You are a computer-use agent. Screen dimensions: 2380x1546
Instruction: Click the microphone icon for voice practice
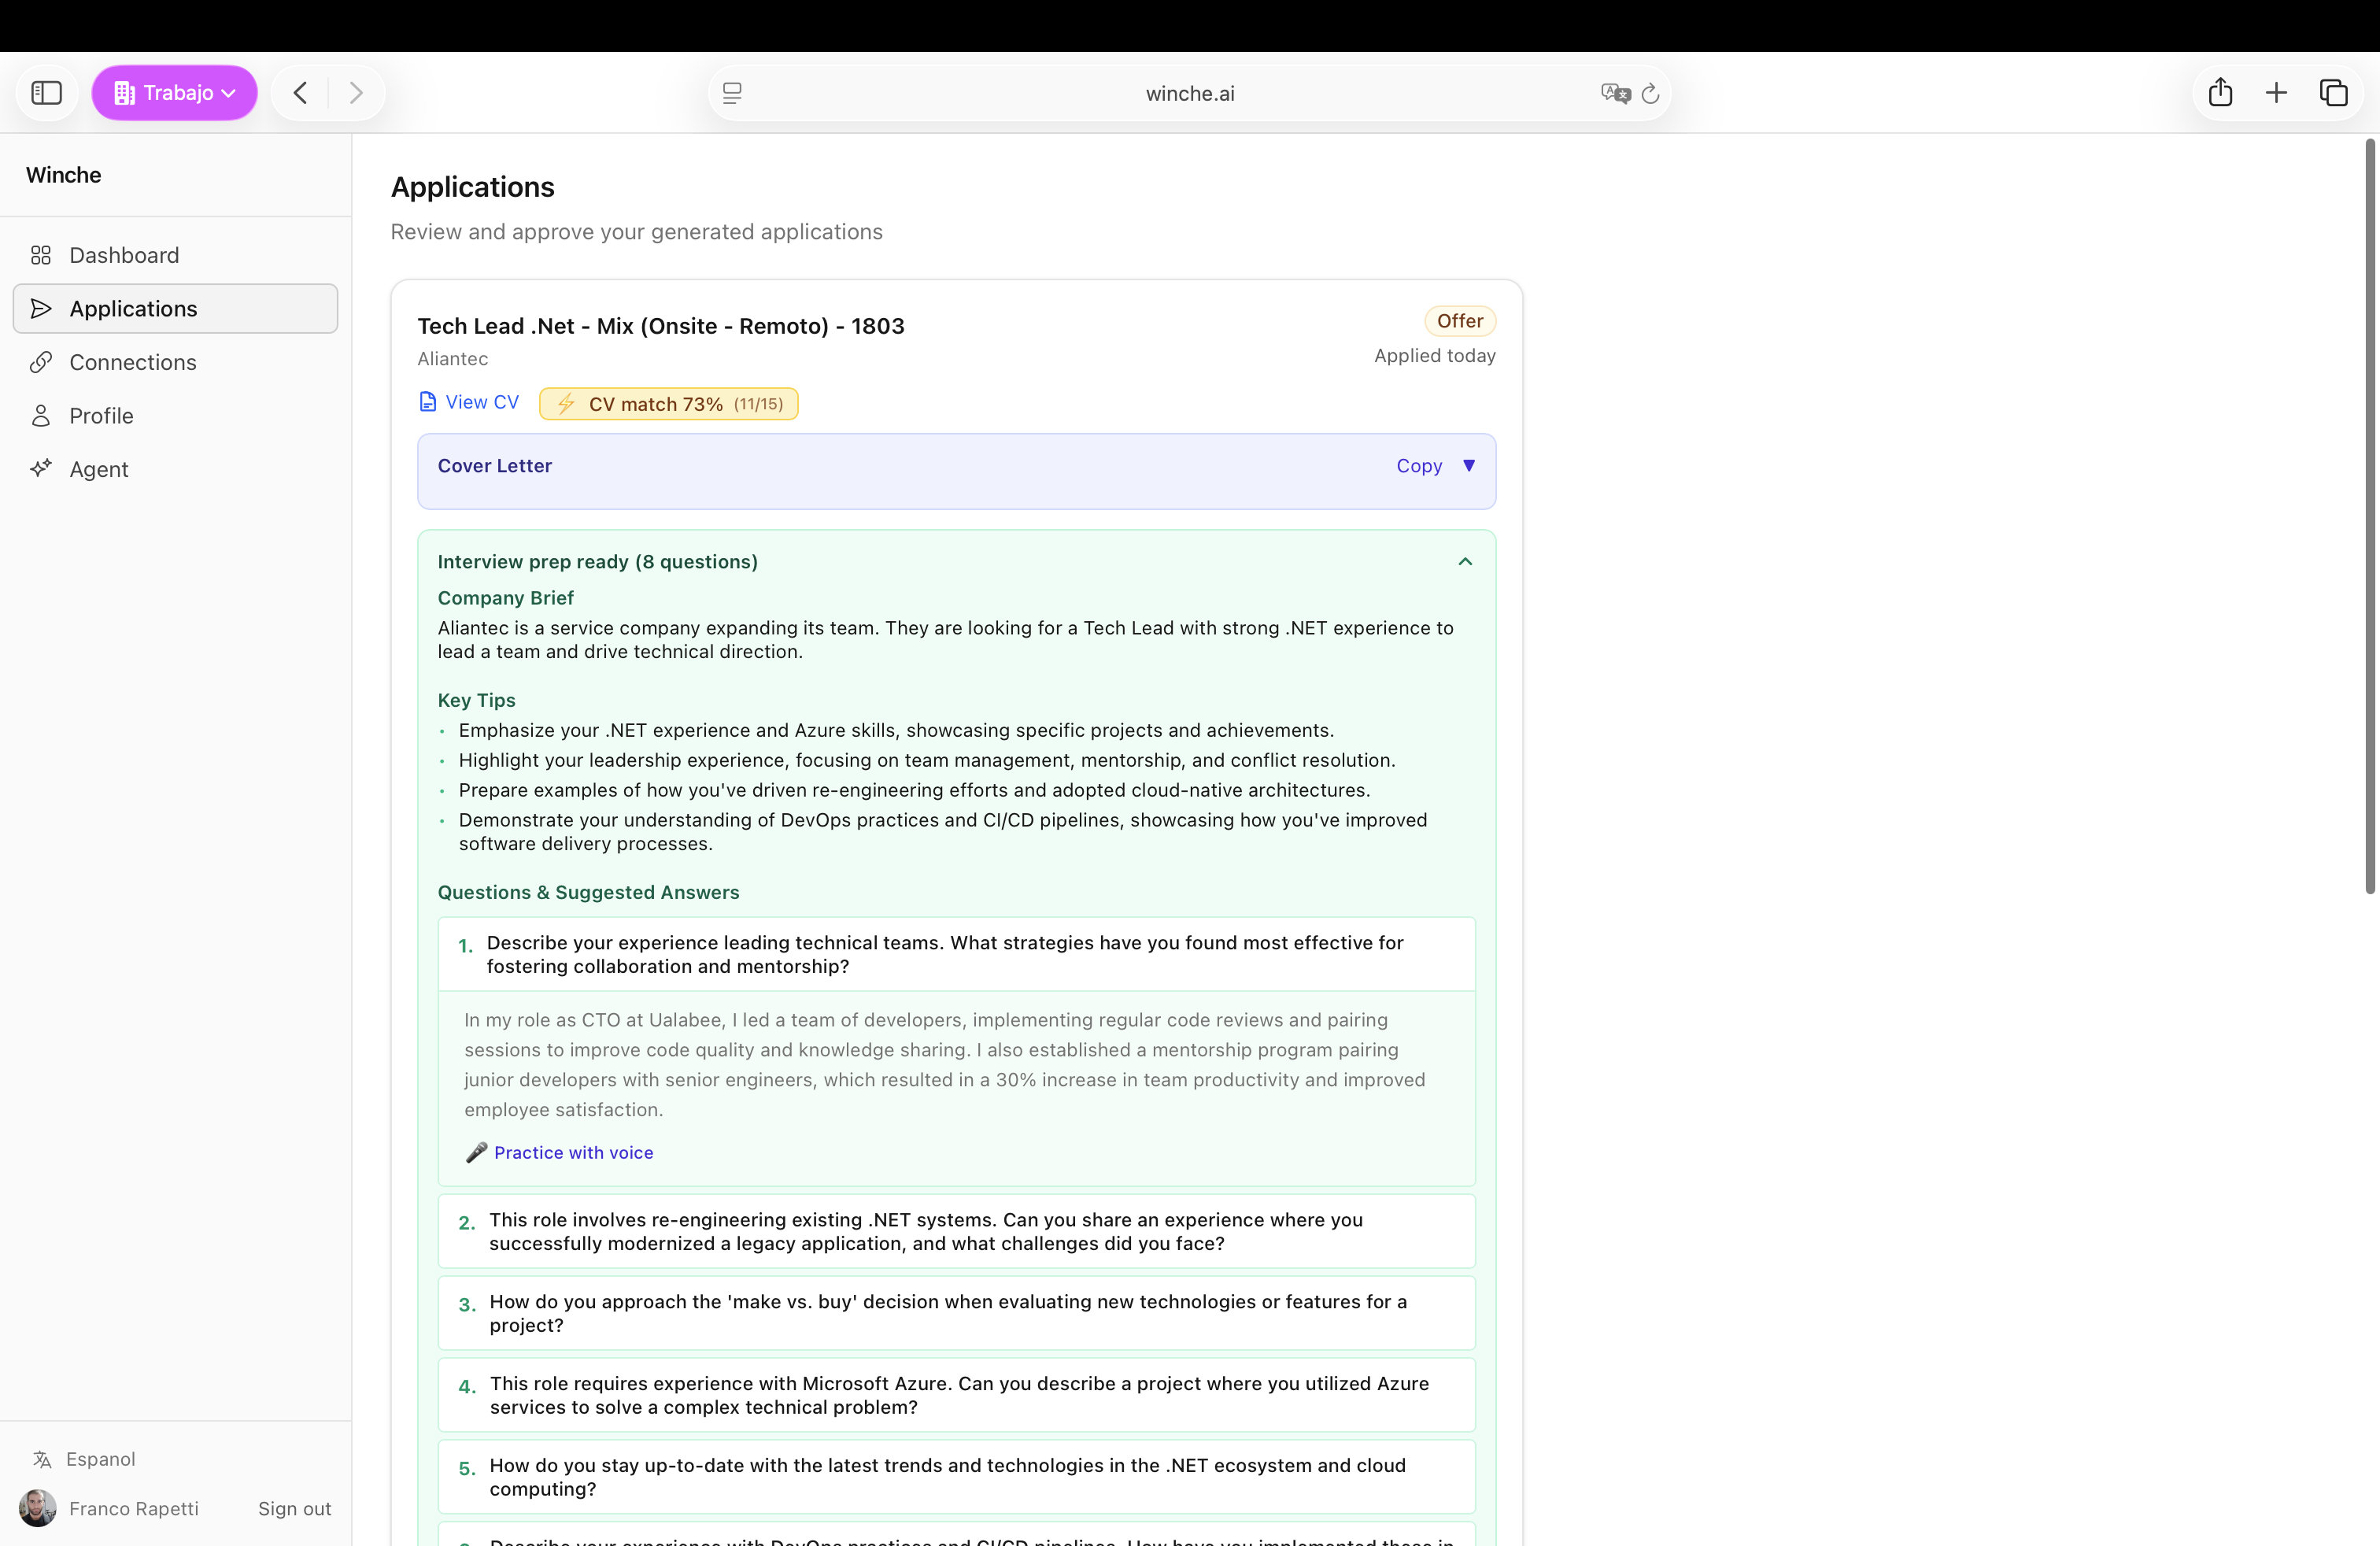[x=477, y=1152]
